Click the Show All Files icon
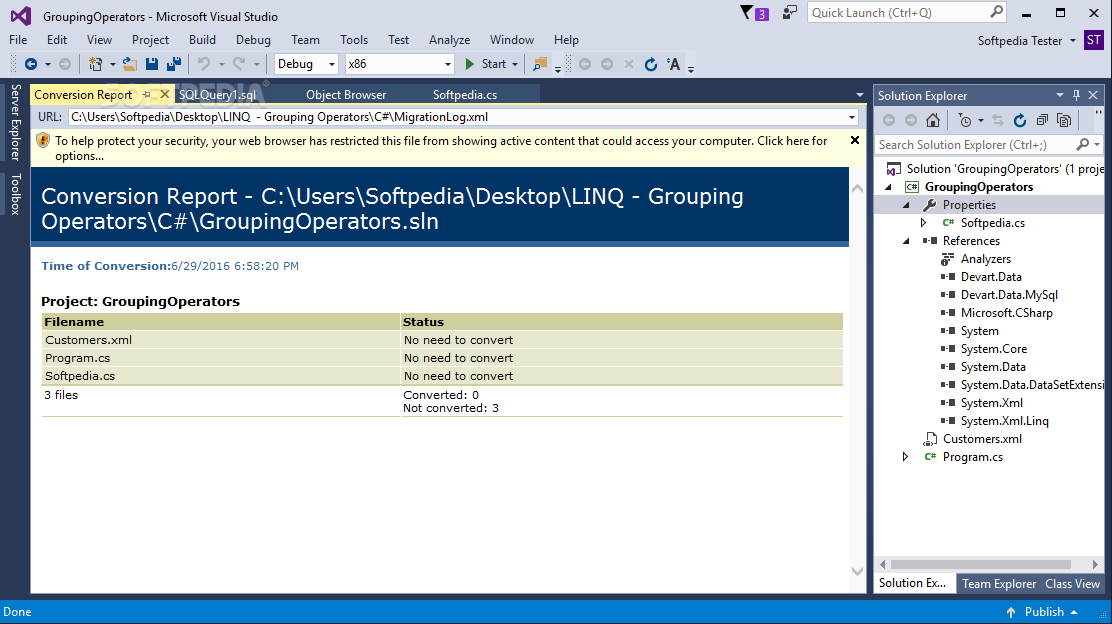This screenshot has width=1112, height=624. coord(1064,120)
